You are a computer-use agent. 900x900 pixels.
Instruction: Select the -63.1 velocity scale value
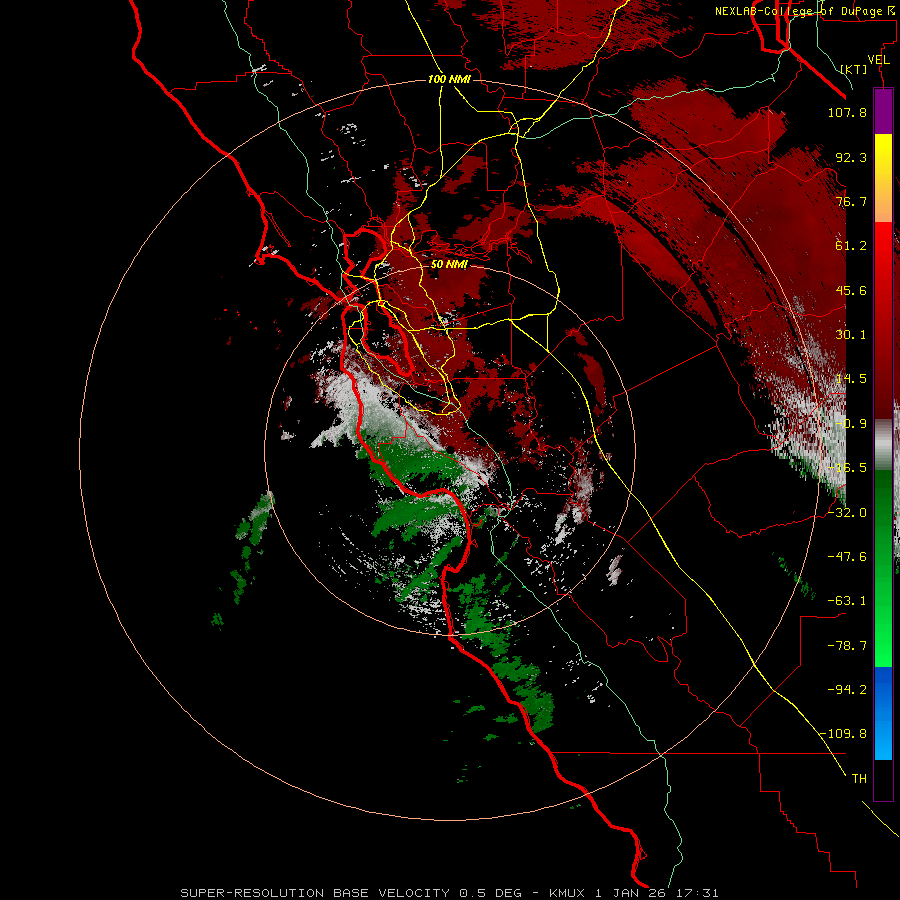point(847,601)
